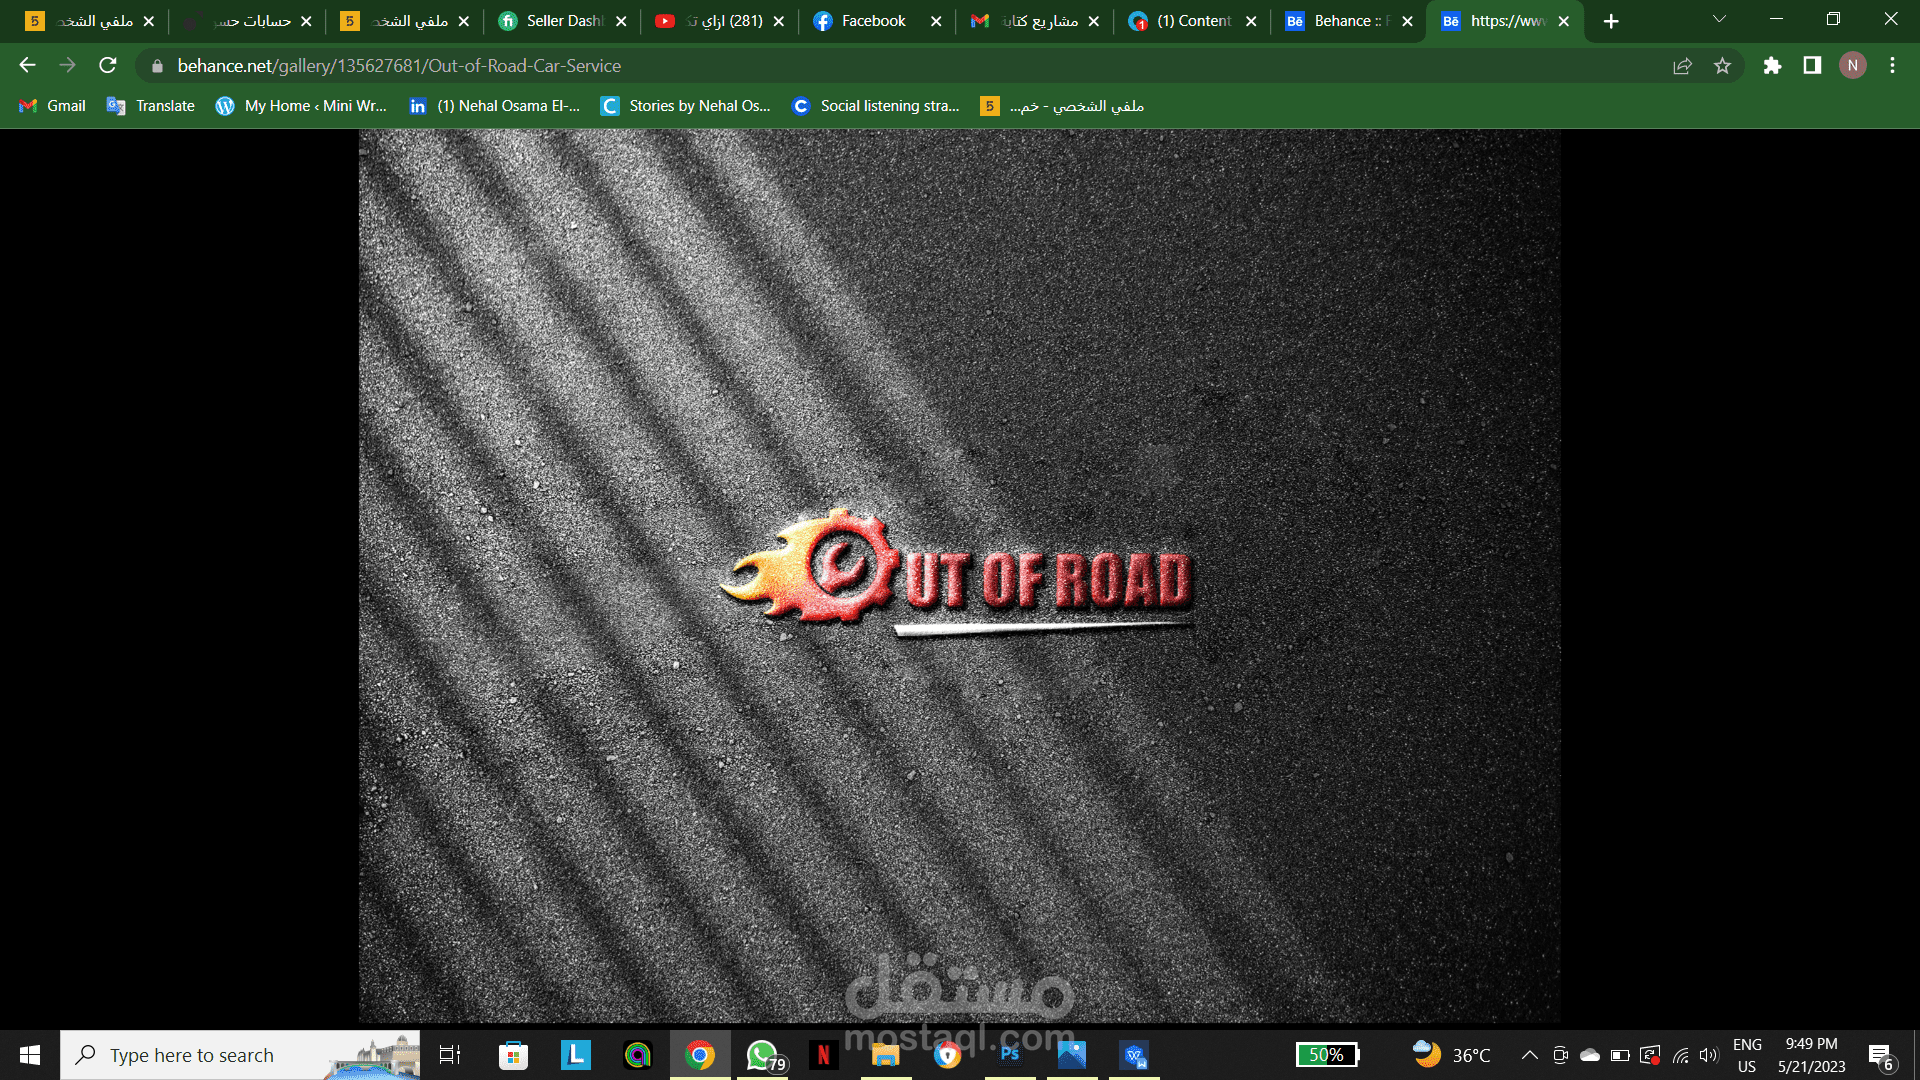Screen dimensions: 1920x1080
Task: Open the profile avatar N
Action: coord(1852,65)
